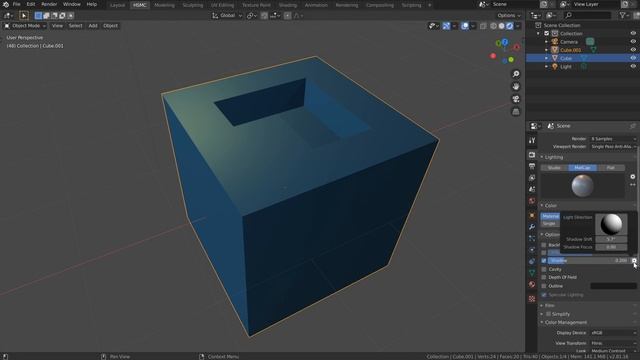640x360 pixels.
Task: Click the Add menu in the viewport header
Action: 93,26
